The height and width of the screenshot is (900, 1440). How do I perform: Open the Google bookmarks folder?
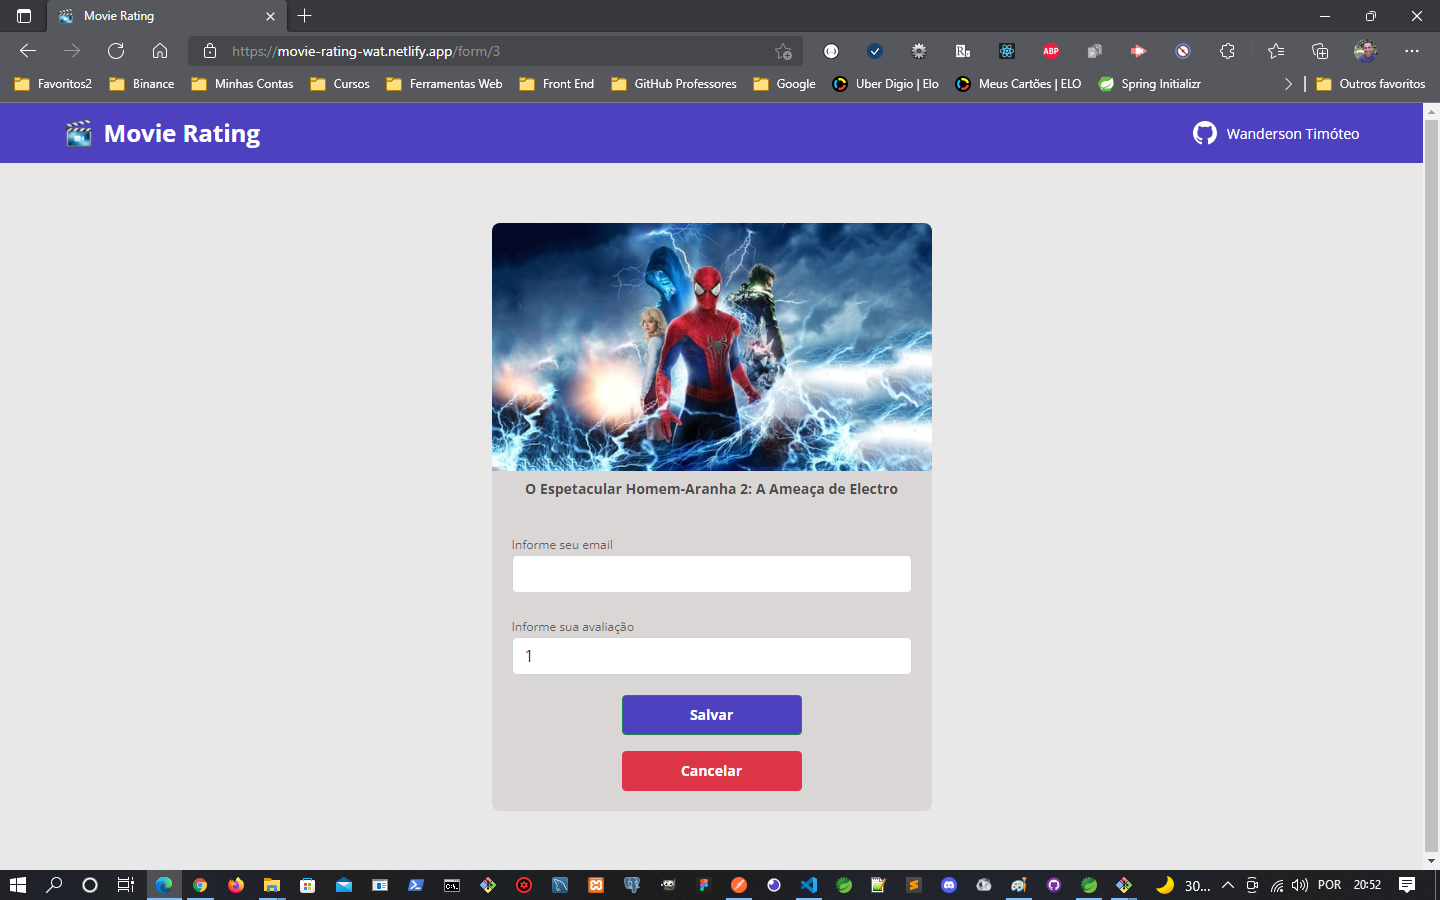(x=785, y=84)
